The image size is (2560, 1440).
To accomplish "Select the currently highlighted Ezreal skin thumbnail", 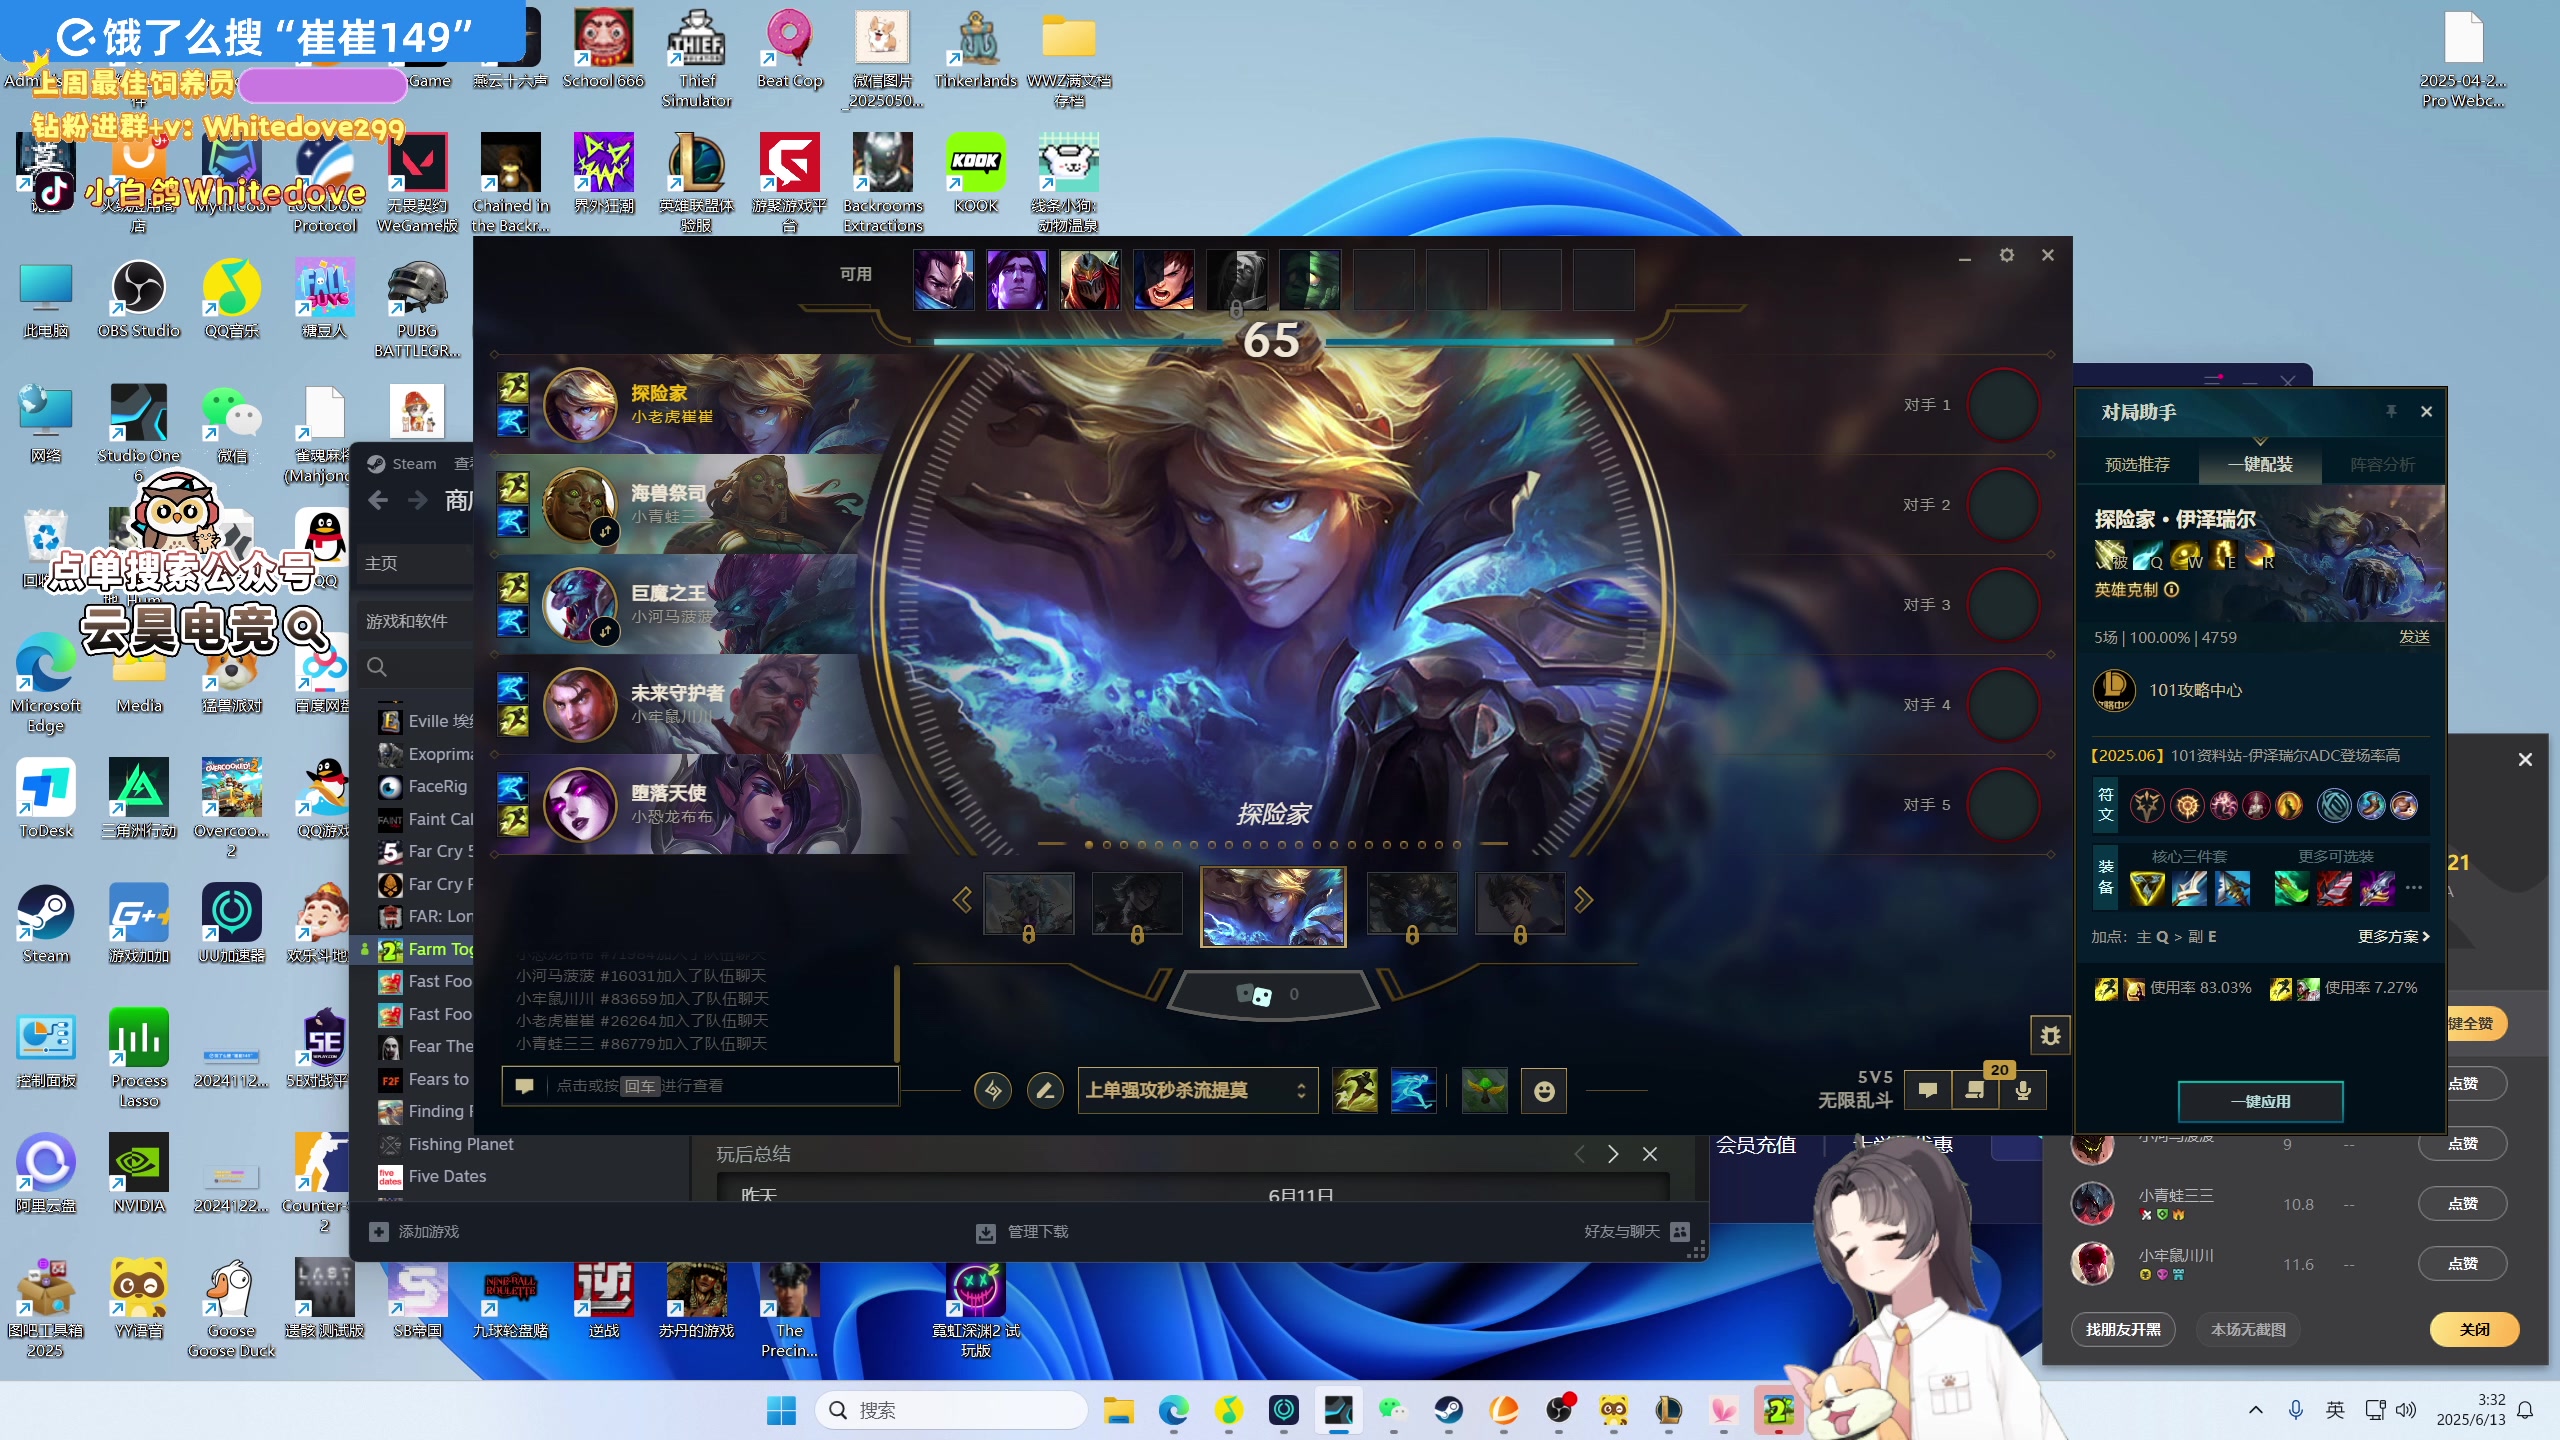I will point(1272,906).
